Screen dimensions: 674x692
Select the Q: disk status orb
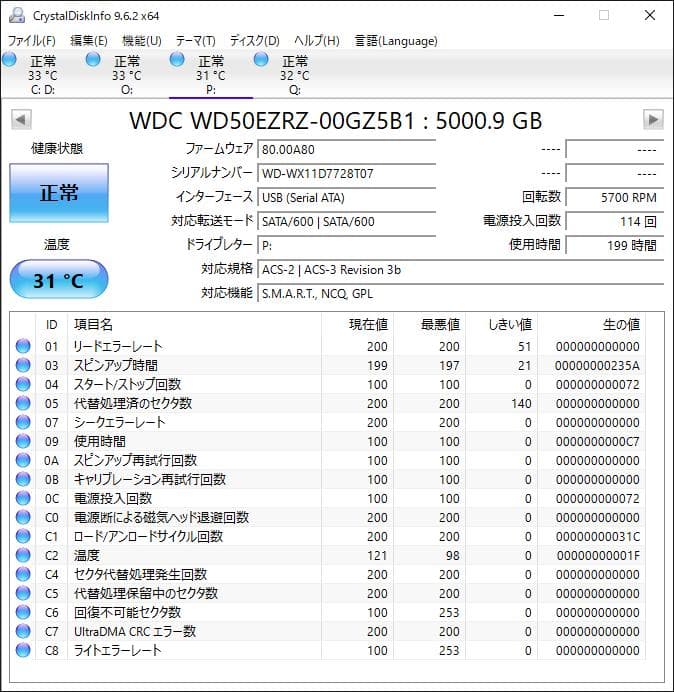[261, 59]
